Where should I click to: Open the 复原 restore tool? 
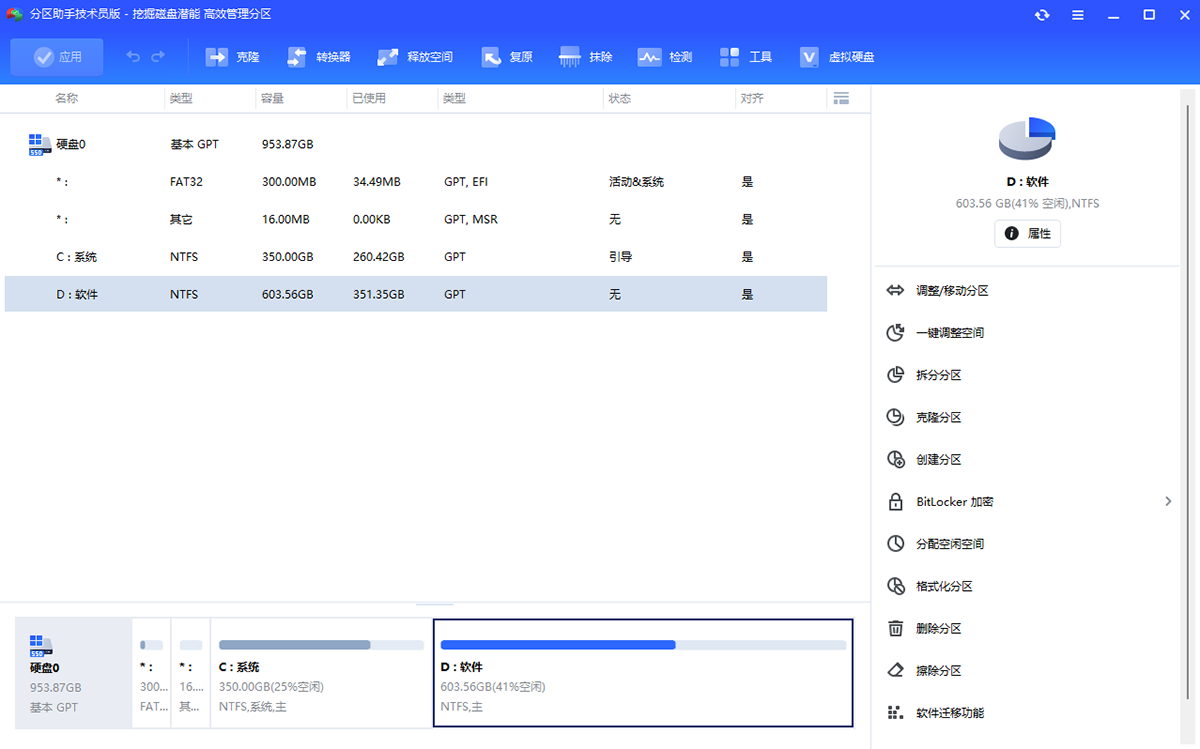coord(507,57)
